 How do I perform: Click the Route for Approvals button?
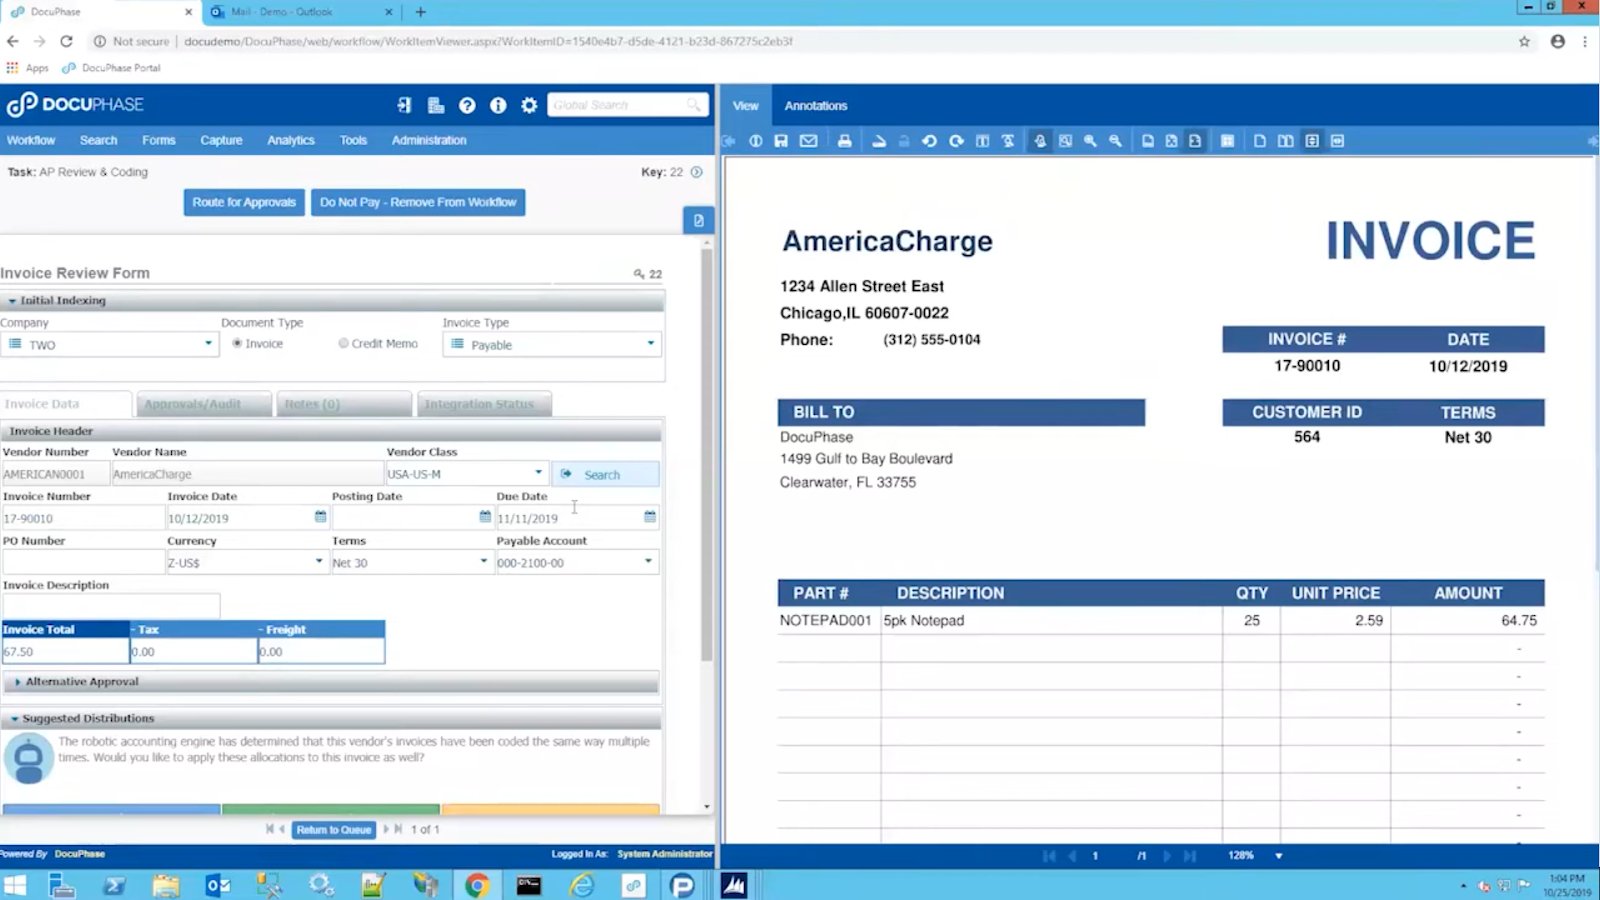243,202
